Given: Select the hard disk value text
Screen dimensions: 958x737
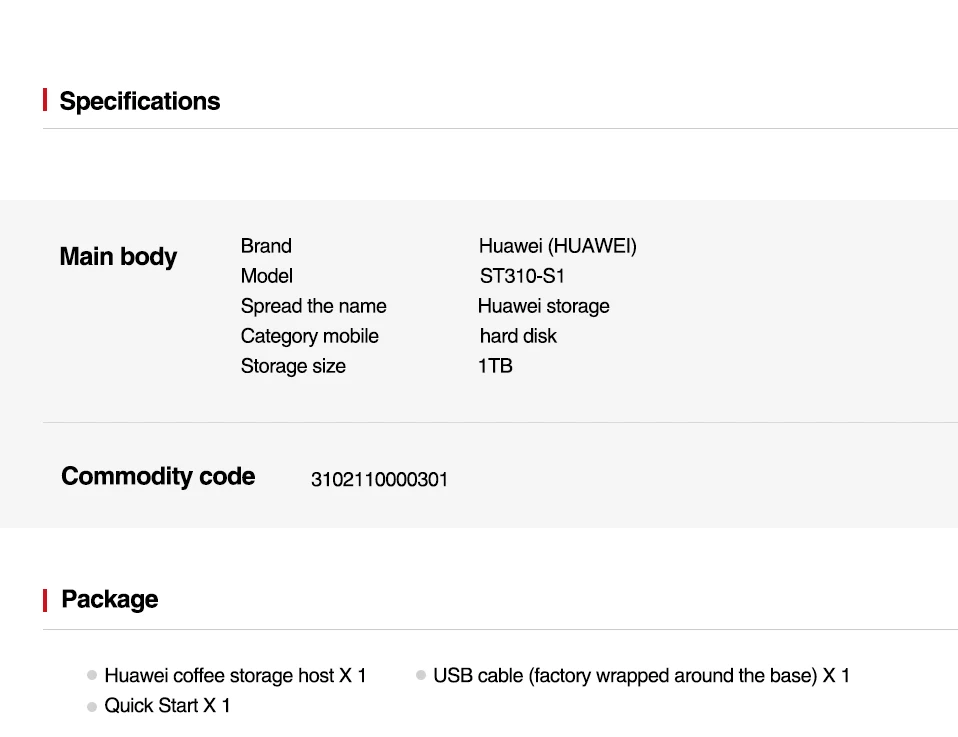Looking at the screenshot, I should pyautogui.click(x=518, y=336).
